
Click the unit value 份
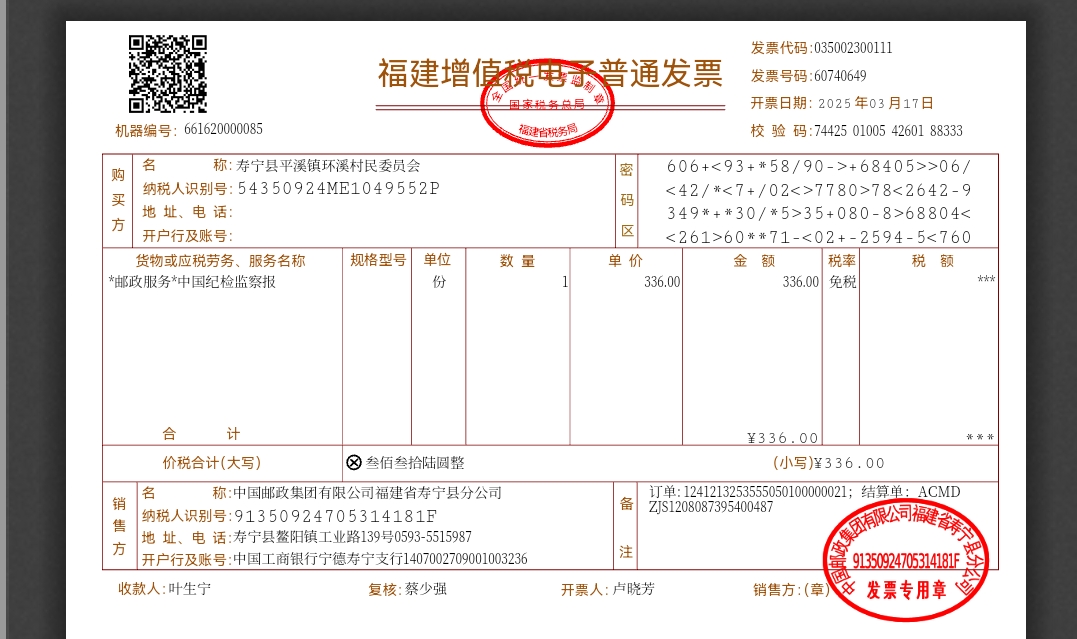[439, 282]
